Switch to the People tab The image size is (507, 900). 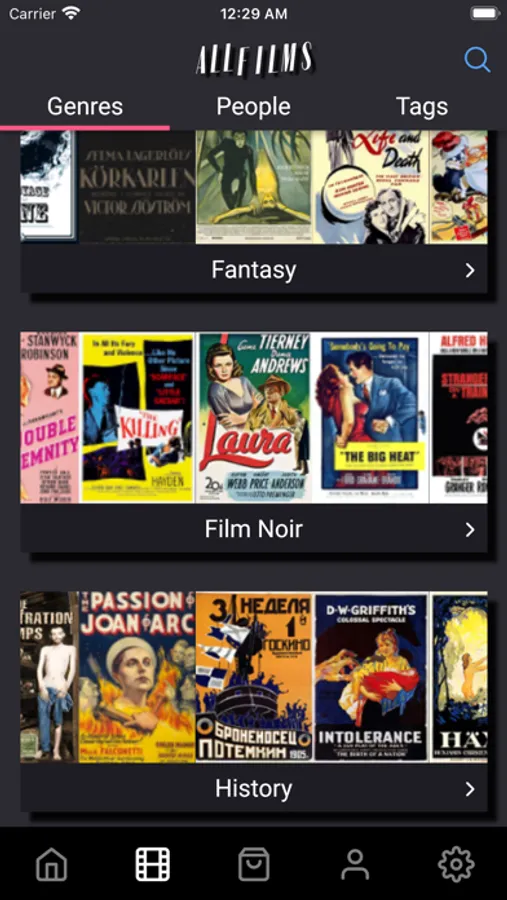pyautogui.click(x=253, y=106)
